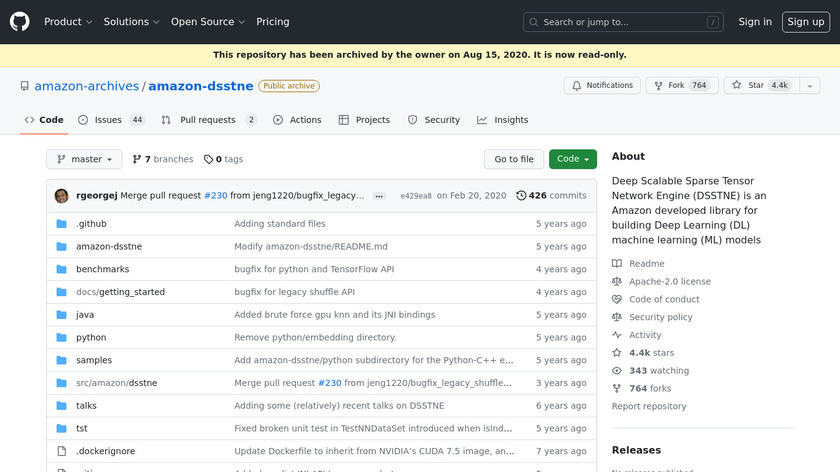
Task: Click the Notifications bell icon
Action: (x=576, y=86)
